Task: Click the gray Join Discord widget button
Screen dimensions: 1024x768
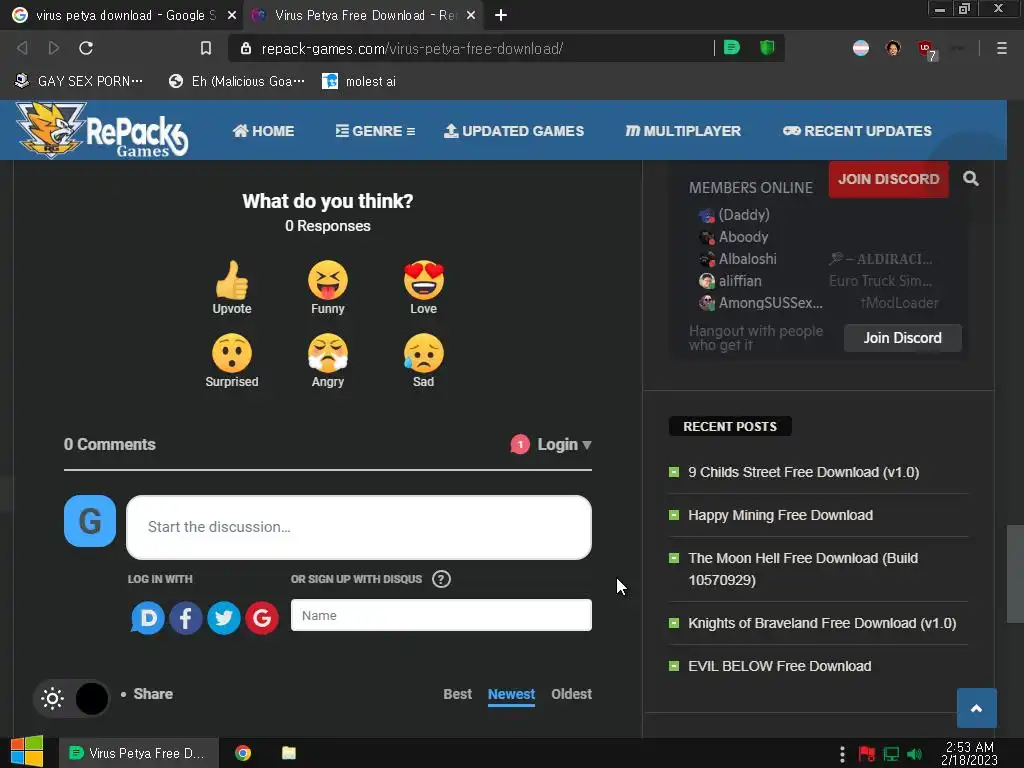Action: [x=903, y=338]
